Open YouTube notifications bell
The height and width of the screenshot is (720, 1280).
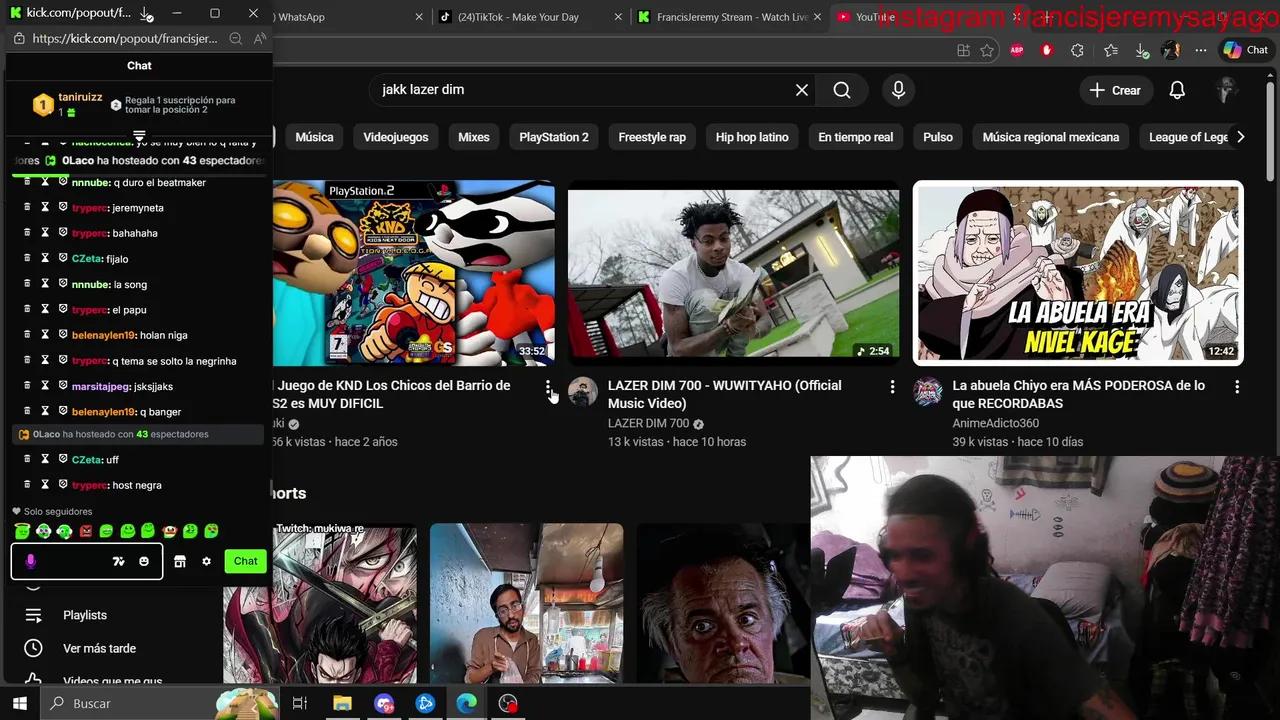(x=1177, y=90)
